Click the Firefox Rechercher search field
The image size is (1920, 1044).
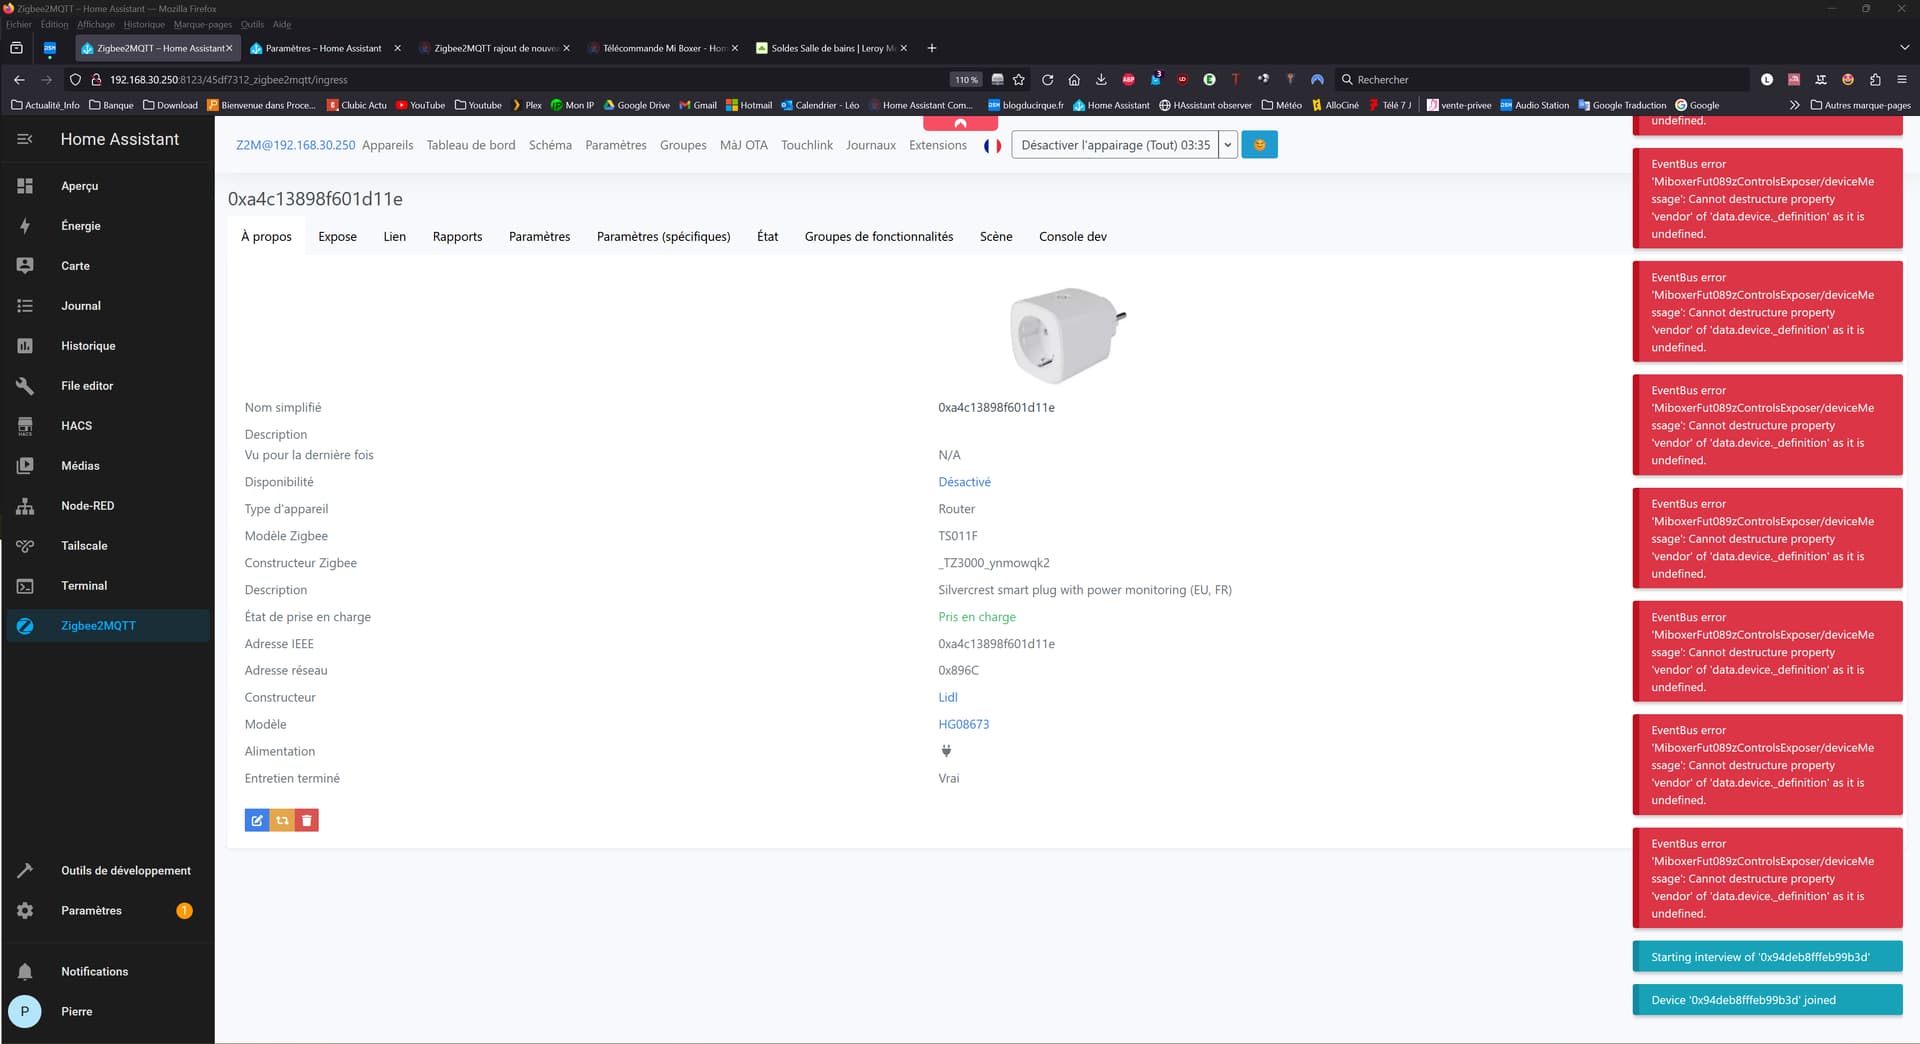(x=1540, y=80)
